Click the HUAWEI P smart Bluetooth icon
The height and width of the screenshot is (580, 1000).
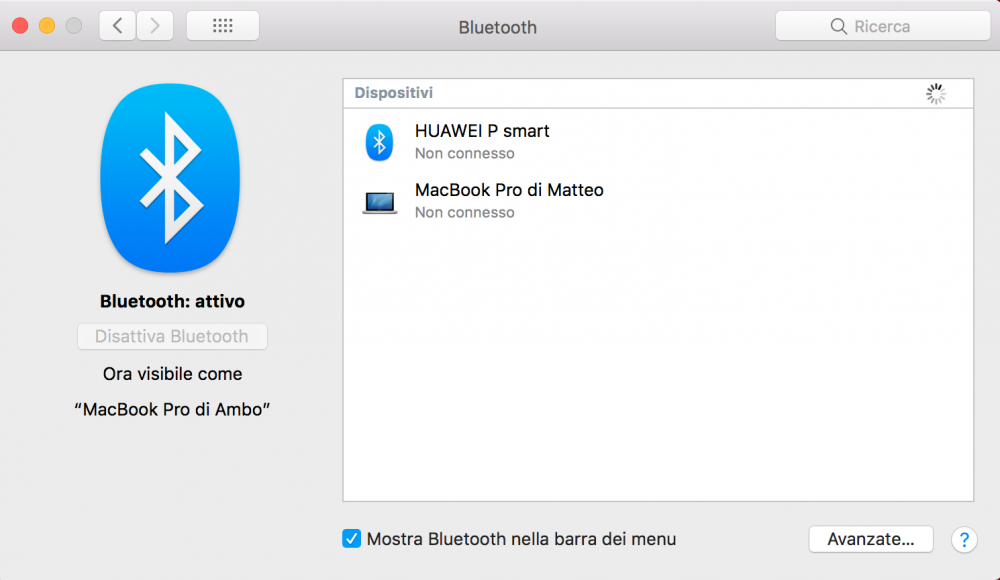[379, 142]
